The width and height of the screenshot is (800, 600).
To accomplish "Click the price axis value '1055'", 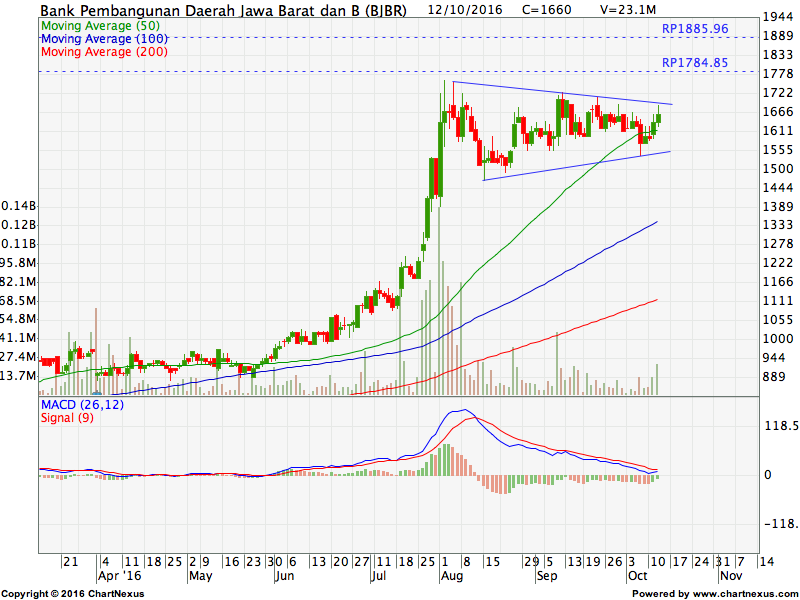I will (x=778, y=320).
